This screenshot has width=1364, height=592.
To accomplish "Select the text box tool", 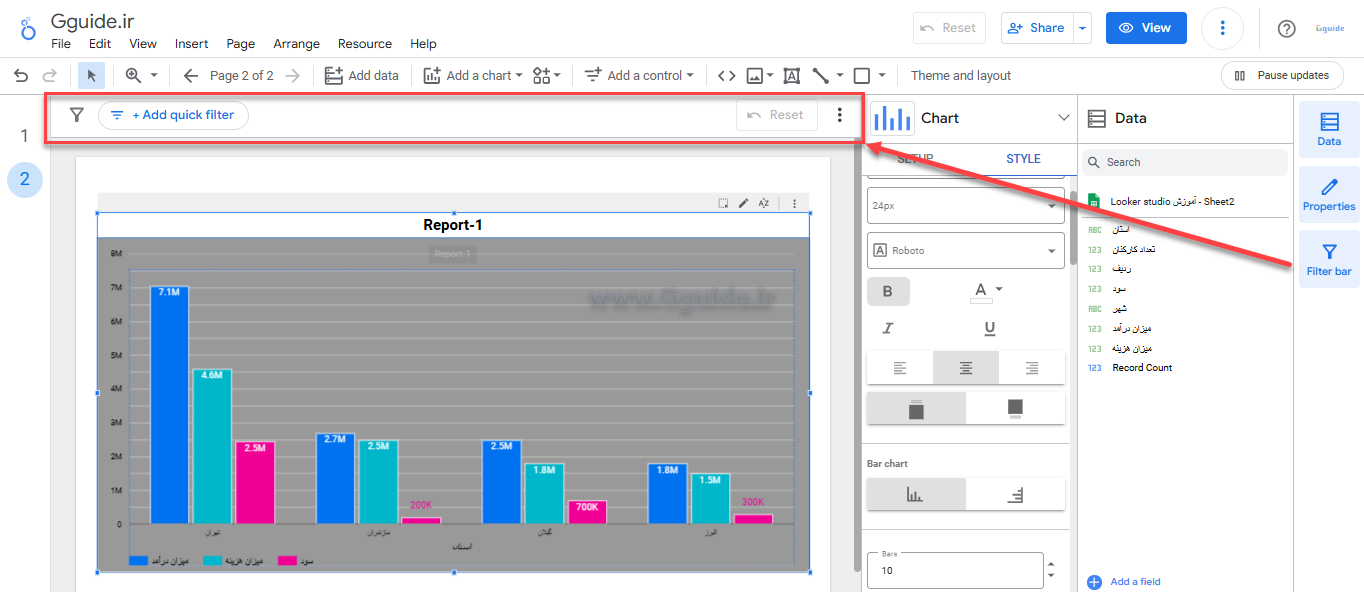I will tap(791, 76).
